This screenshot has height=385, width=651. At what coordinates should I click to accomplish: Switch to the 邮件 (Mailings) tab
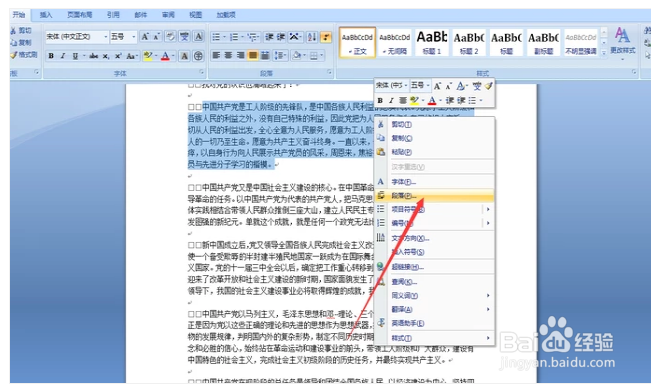click(x=141, y=15)
